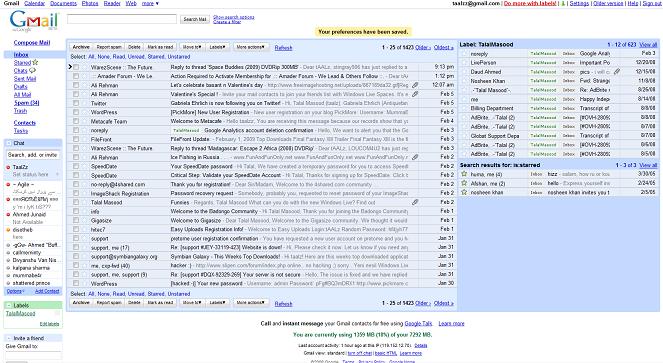The width and height of the screenshot is (663, 363).
Task: Collapse the Labels panel header
Action: (9, 305)
